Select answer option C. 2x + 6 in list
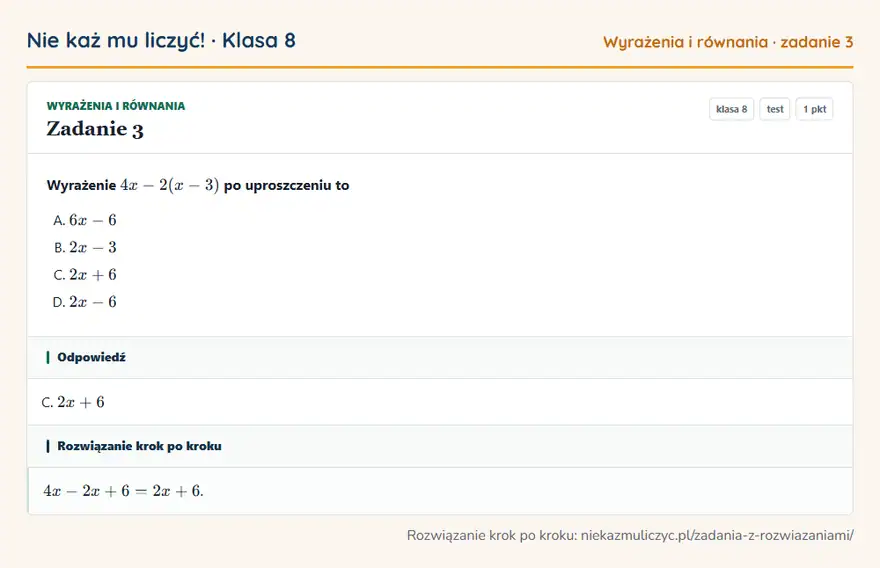 click(85, 274)
